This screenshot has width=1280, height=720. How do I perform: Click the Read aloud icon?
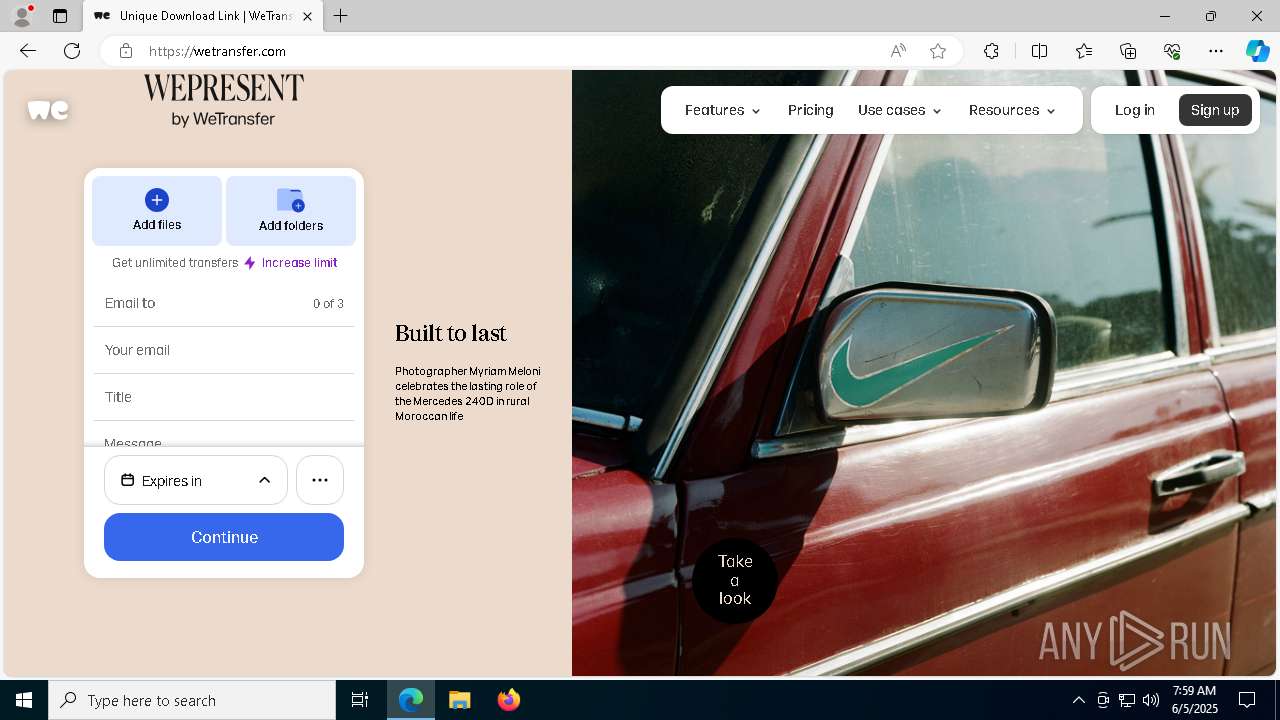[x=898, y=51]
